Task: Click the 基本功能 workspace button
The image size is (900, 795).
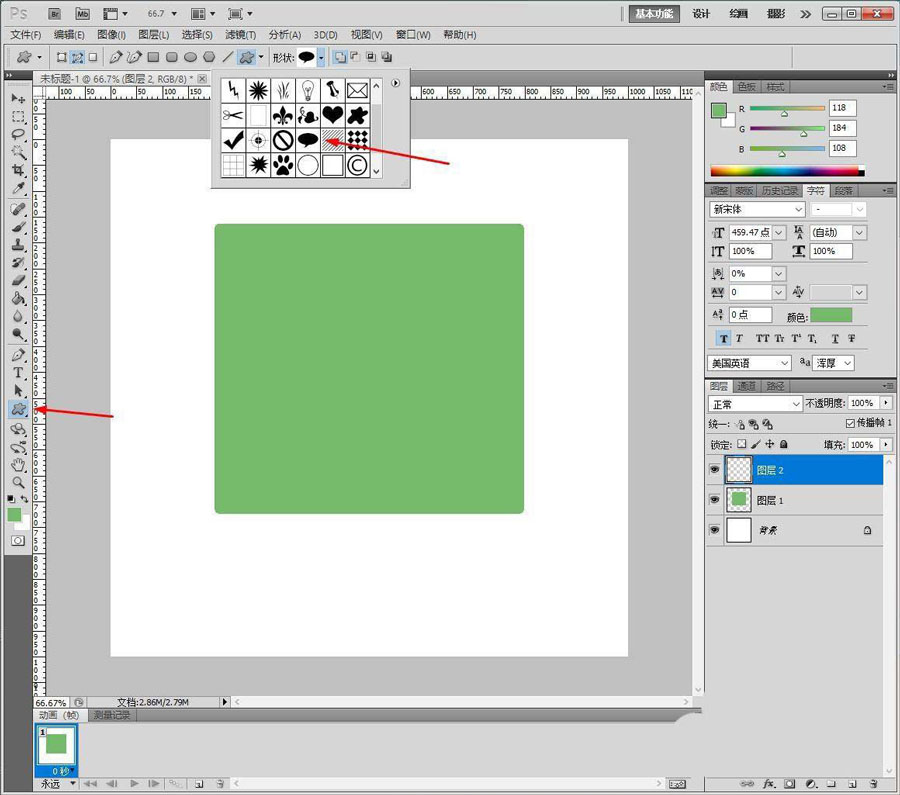Action: point(655,14)
